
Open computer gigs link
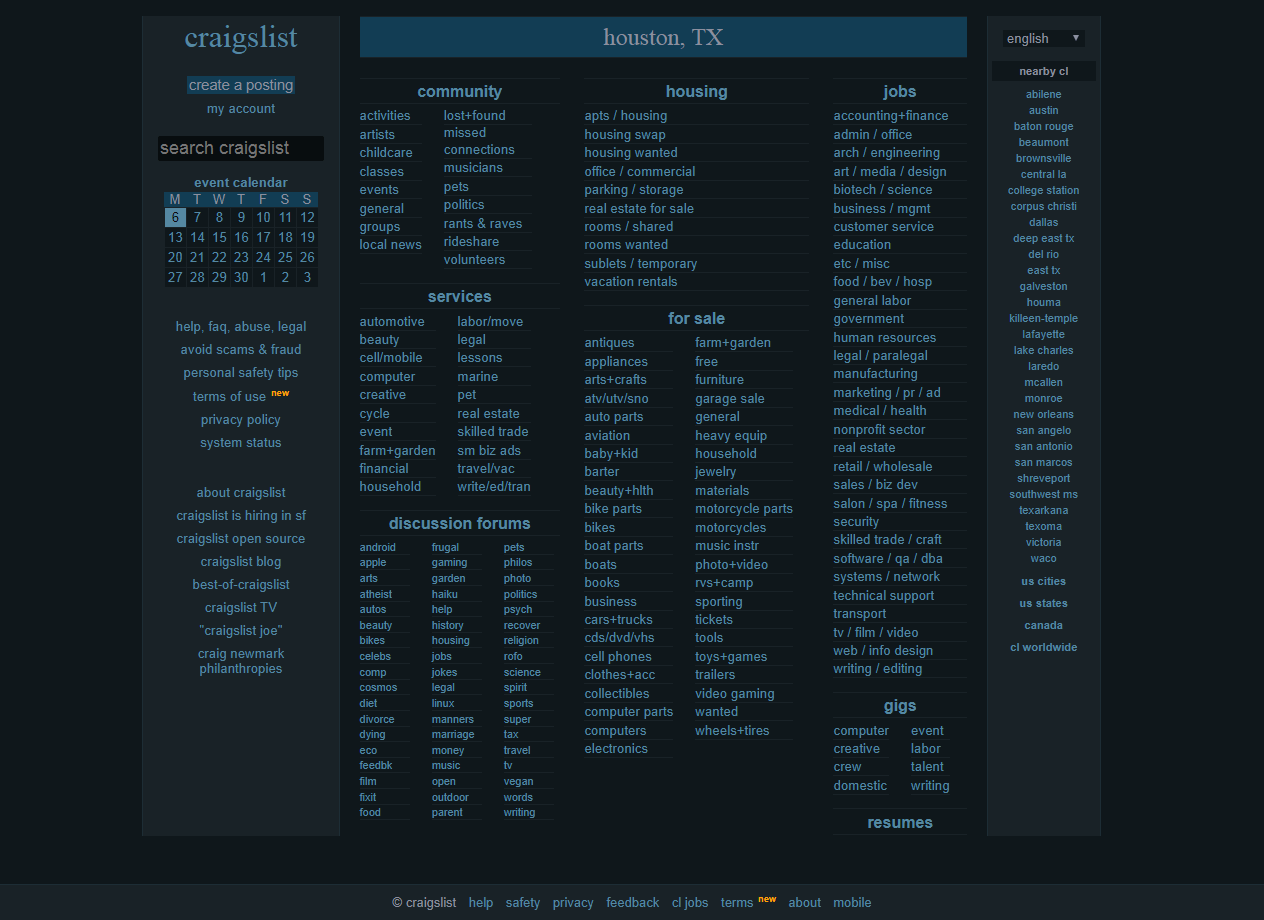(861, 730)
